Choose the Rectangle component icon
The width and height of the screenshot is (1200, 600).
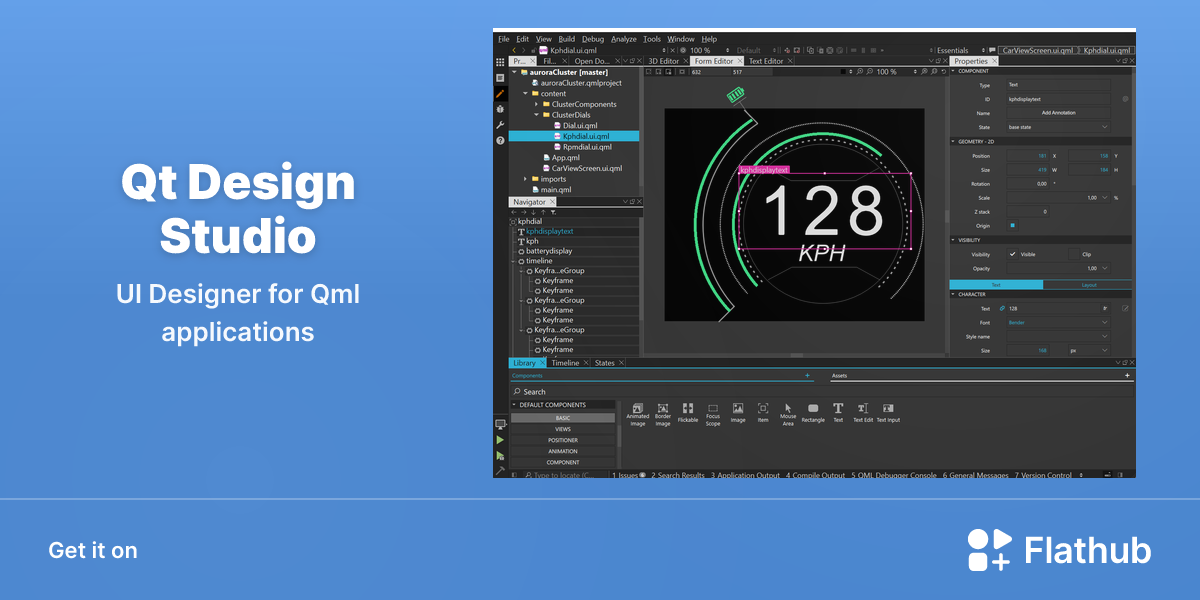[x=813, y=408]
